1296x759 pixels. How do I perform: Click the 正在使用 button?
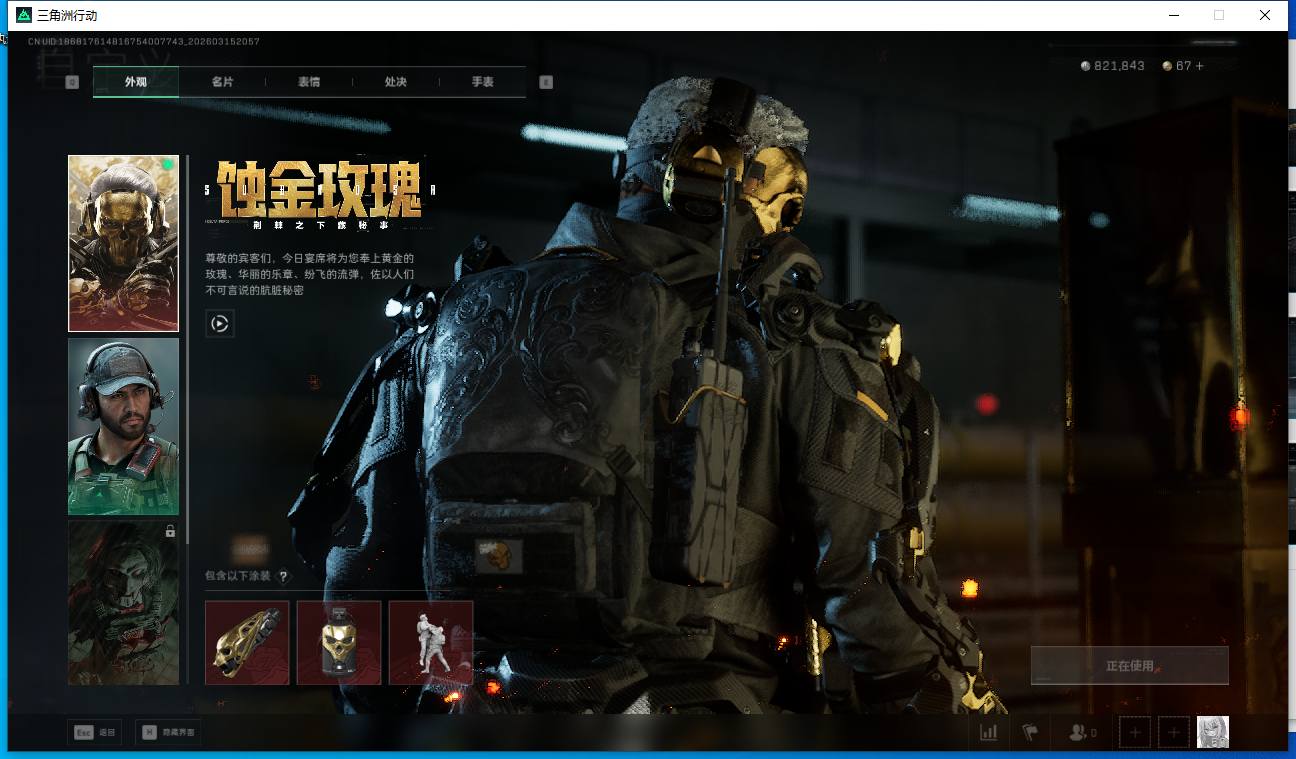pyautogui.click(x=1129, y=665)
